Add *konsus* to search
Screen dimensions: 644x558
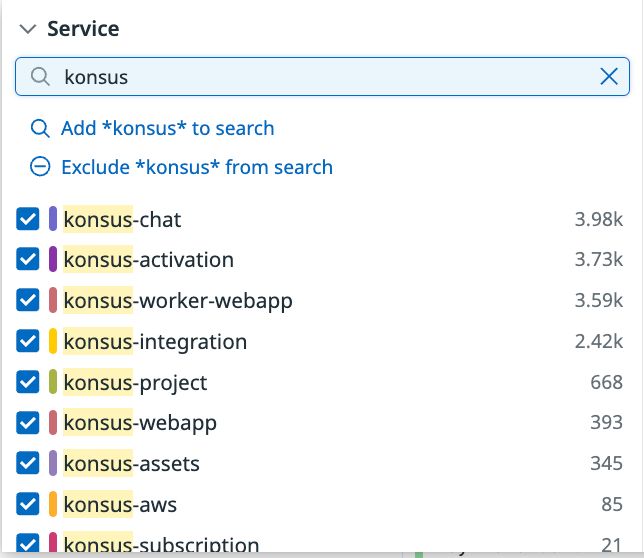pos(168,128)
